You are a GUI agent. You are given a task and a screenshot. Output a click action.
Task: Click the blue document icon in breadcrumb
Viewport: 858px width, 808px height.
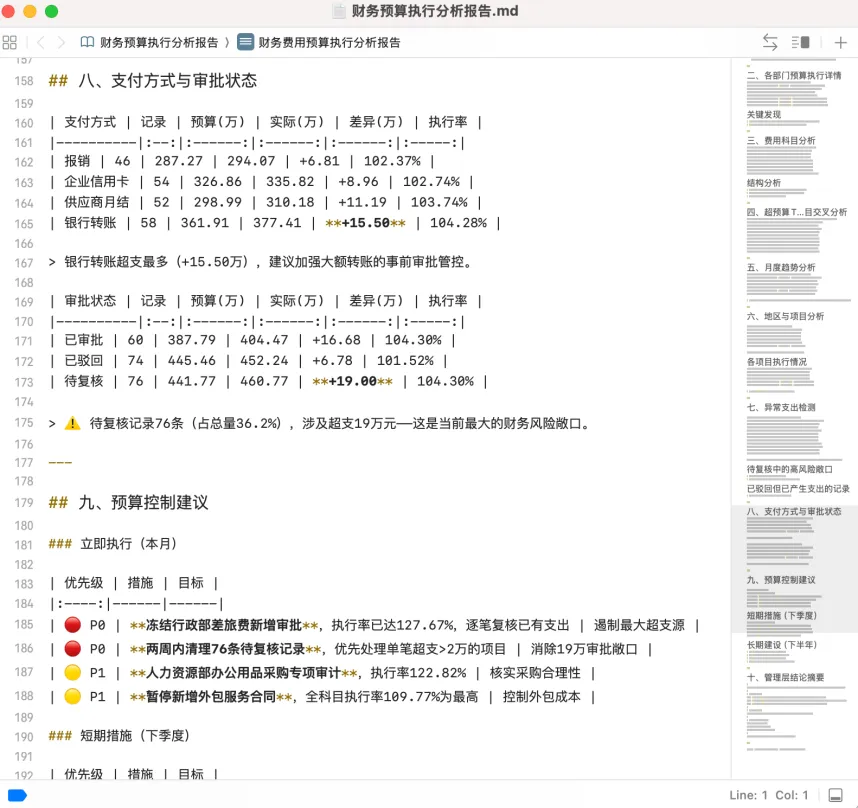coord(245,42)
